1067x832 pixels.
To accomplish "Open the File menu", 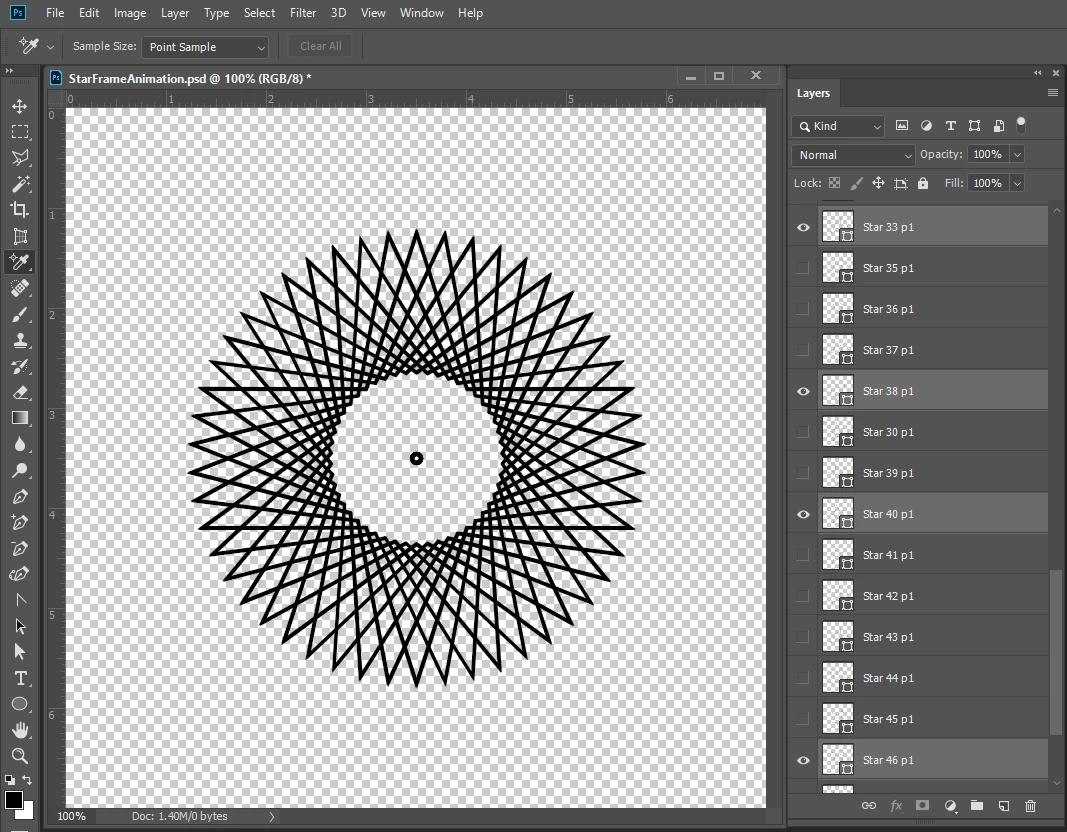I will (x=55, y=13).
